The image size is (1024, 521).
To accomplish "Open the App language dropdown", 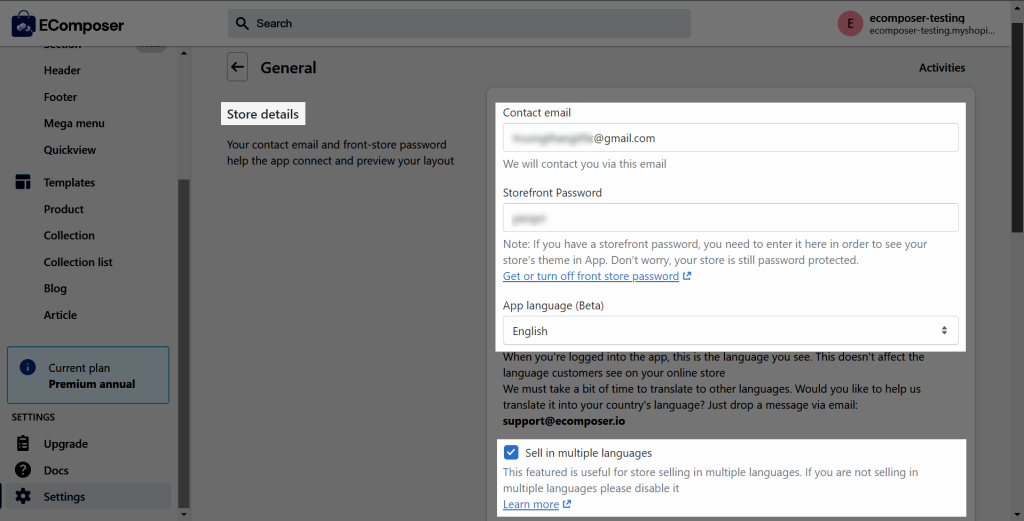I will click(x=730, y=330).
